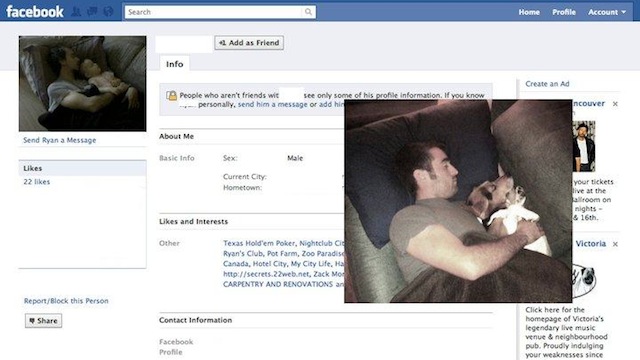640x360 pixels.
Task: Click the lock privacy icon
Action: tap(171, 96)
